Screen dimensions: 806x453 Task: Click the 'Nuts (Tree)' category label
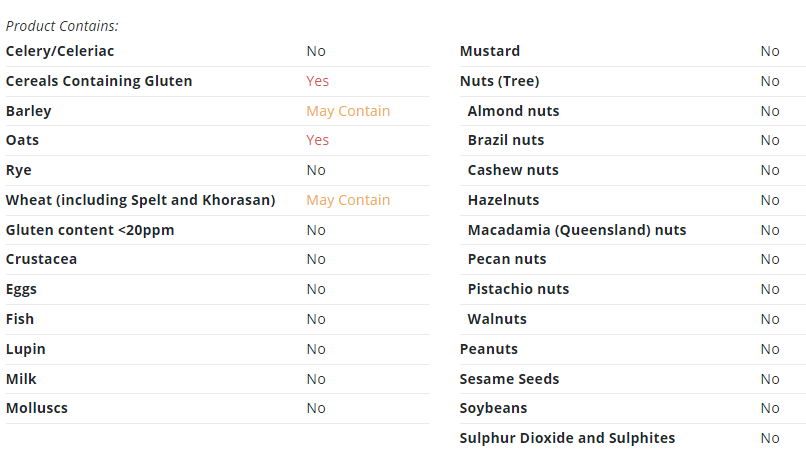click(500, 81)
